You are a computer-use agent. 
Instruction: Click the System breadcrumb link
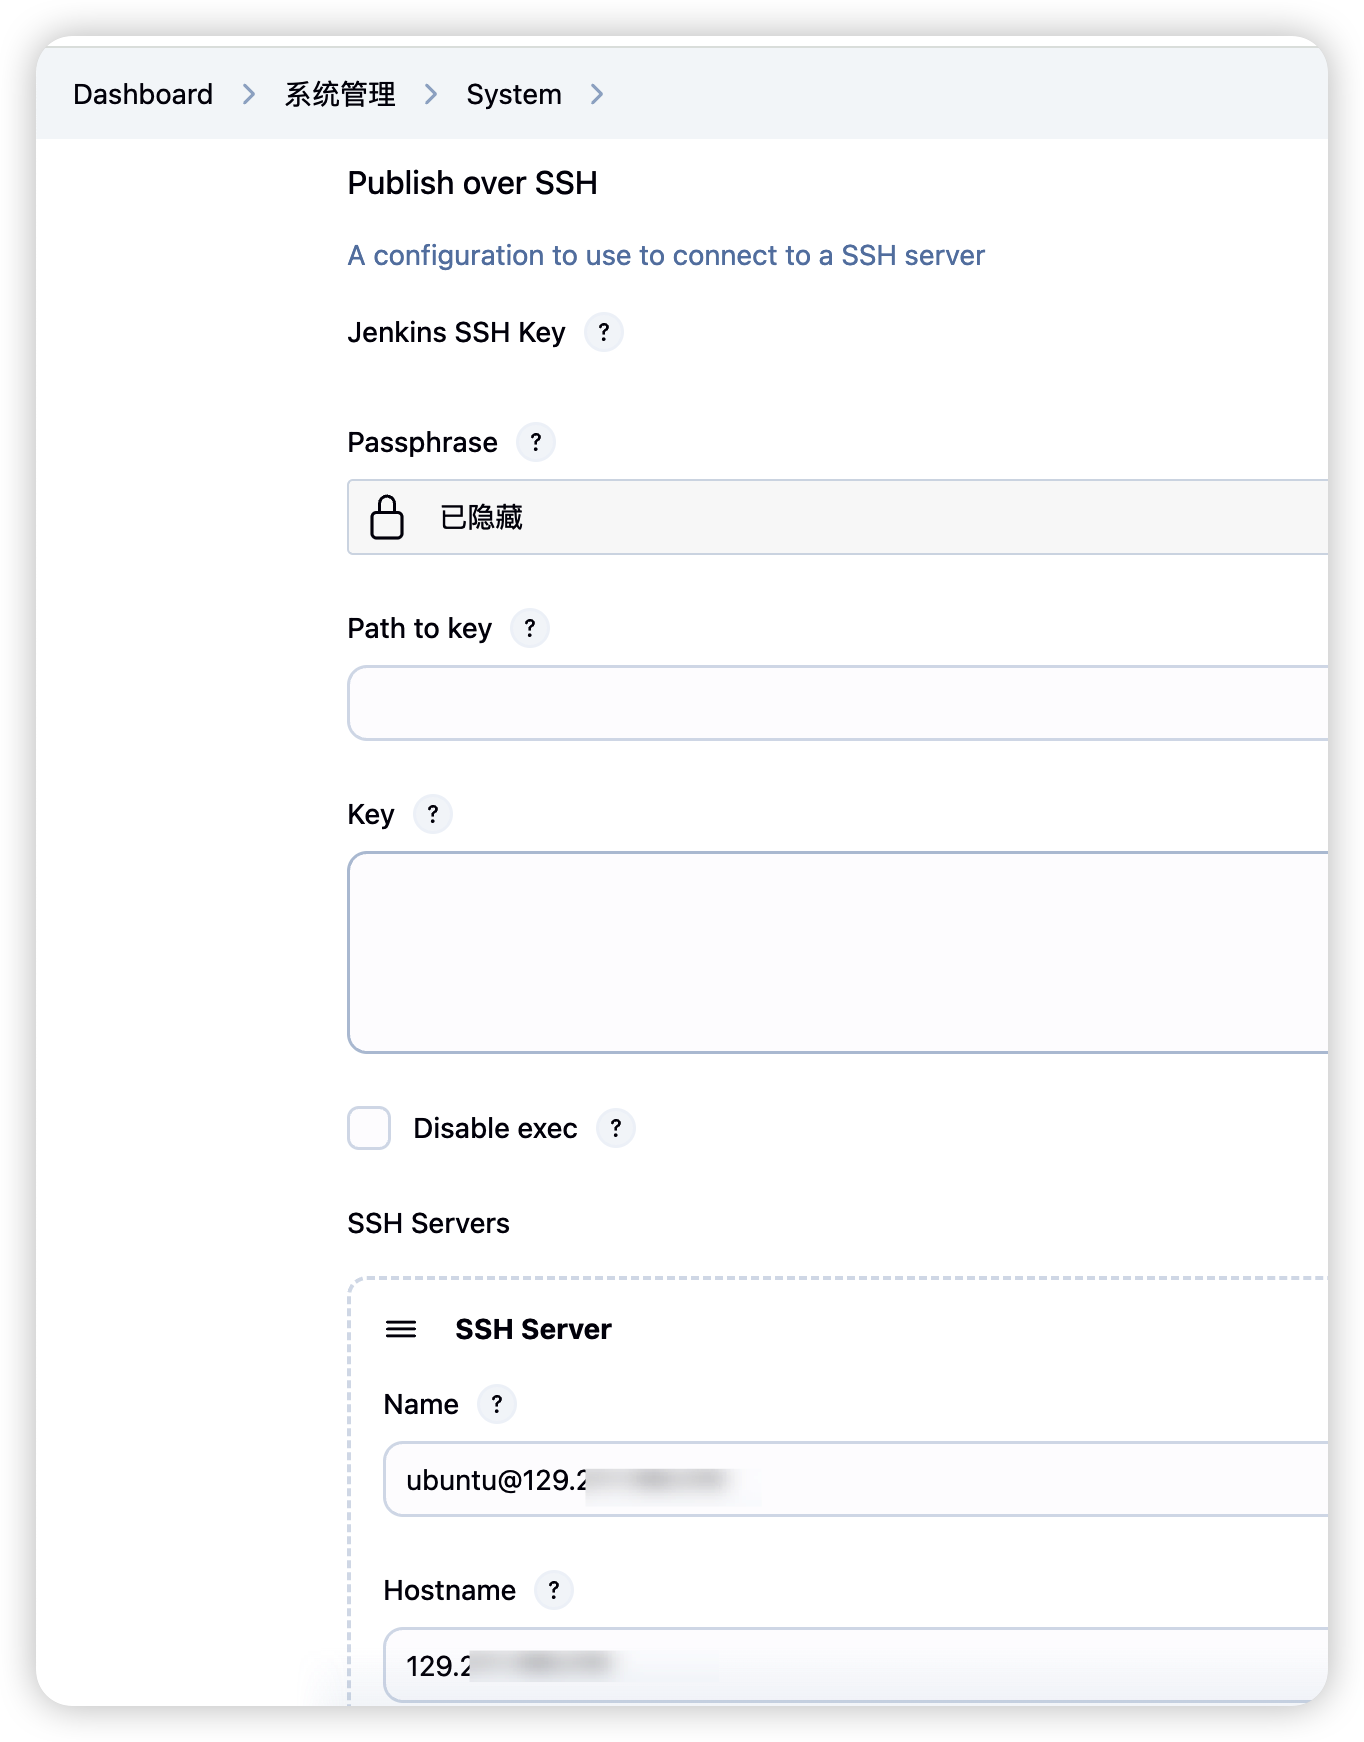(x=514, y=94)
